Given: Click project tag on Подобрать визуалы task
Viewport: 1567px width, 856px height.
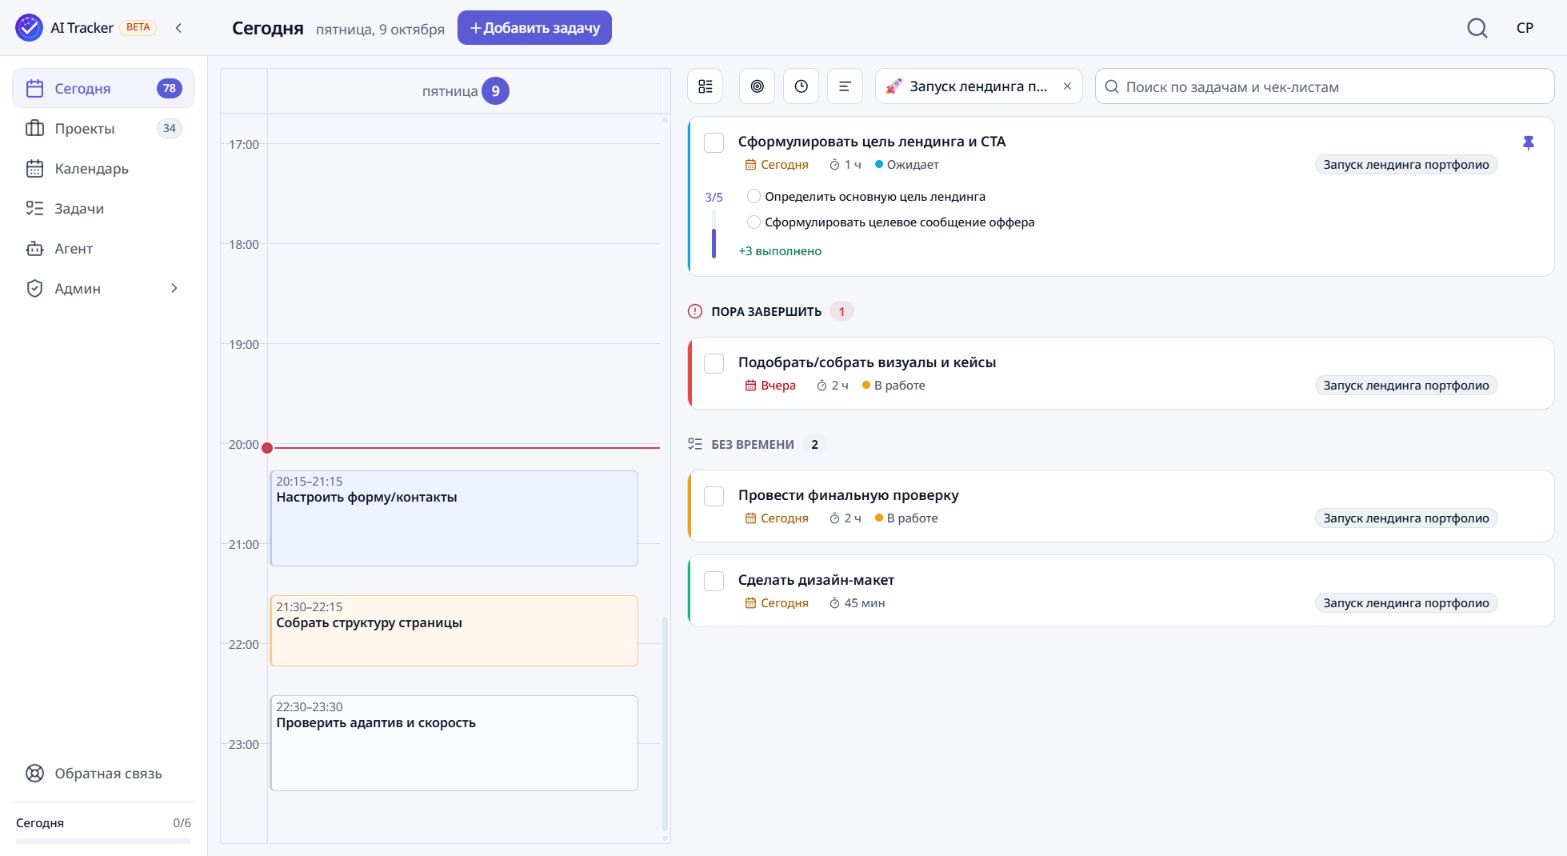Looking at the screenshot, I should [1406, 385].
